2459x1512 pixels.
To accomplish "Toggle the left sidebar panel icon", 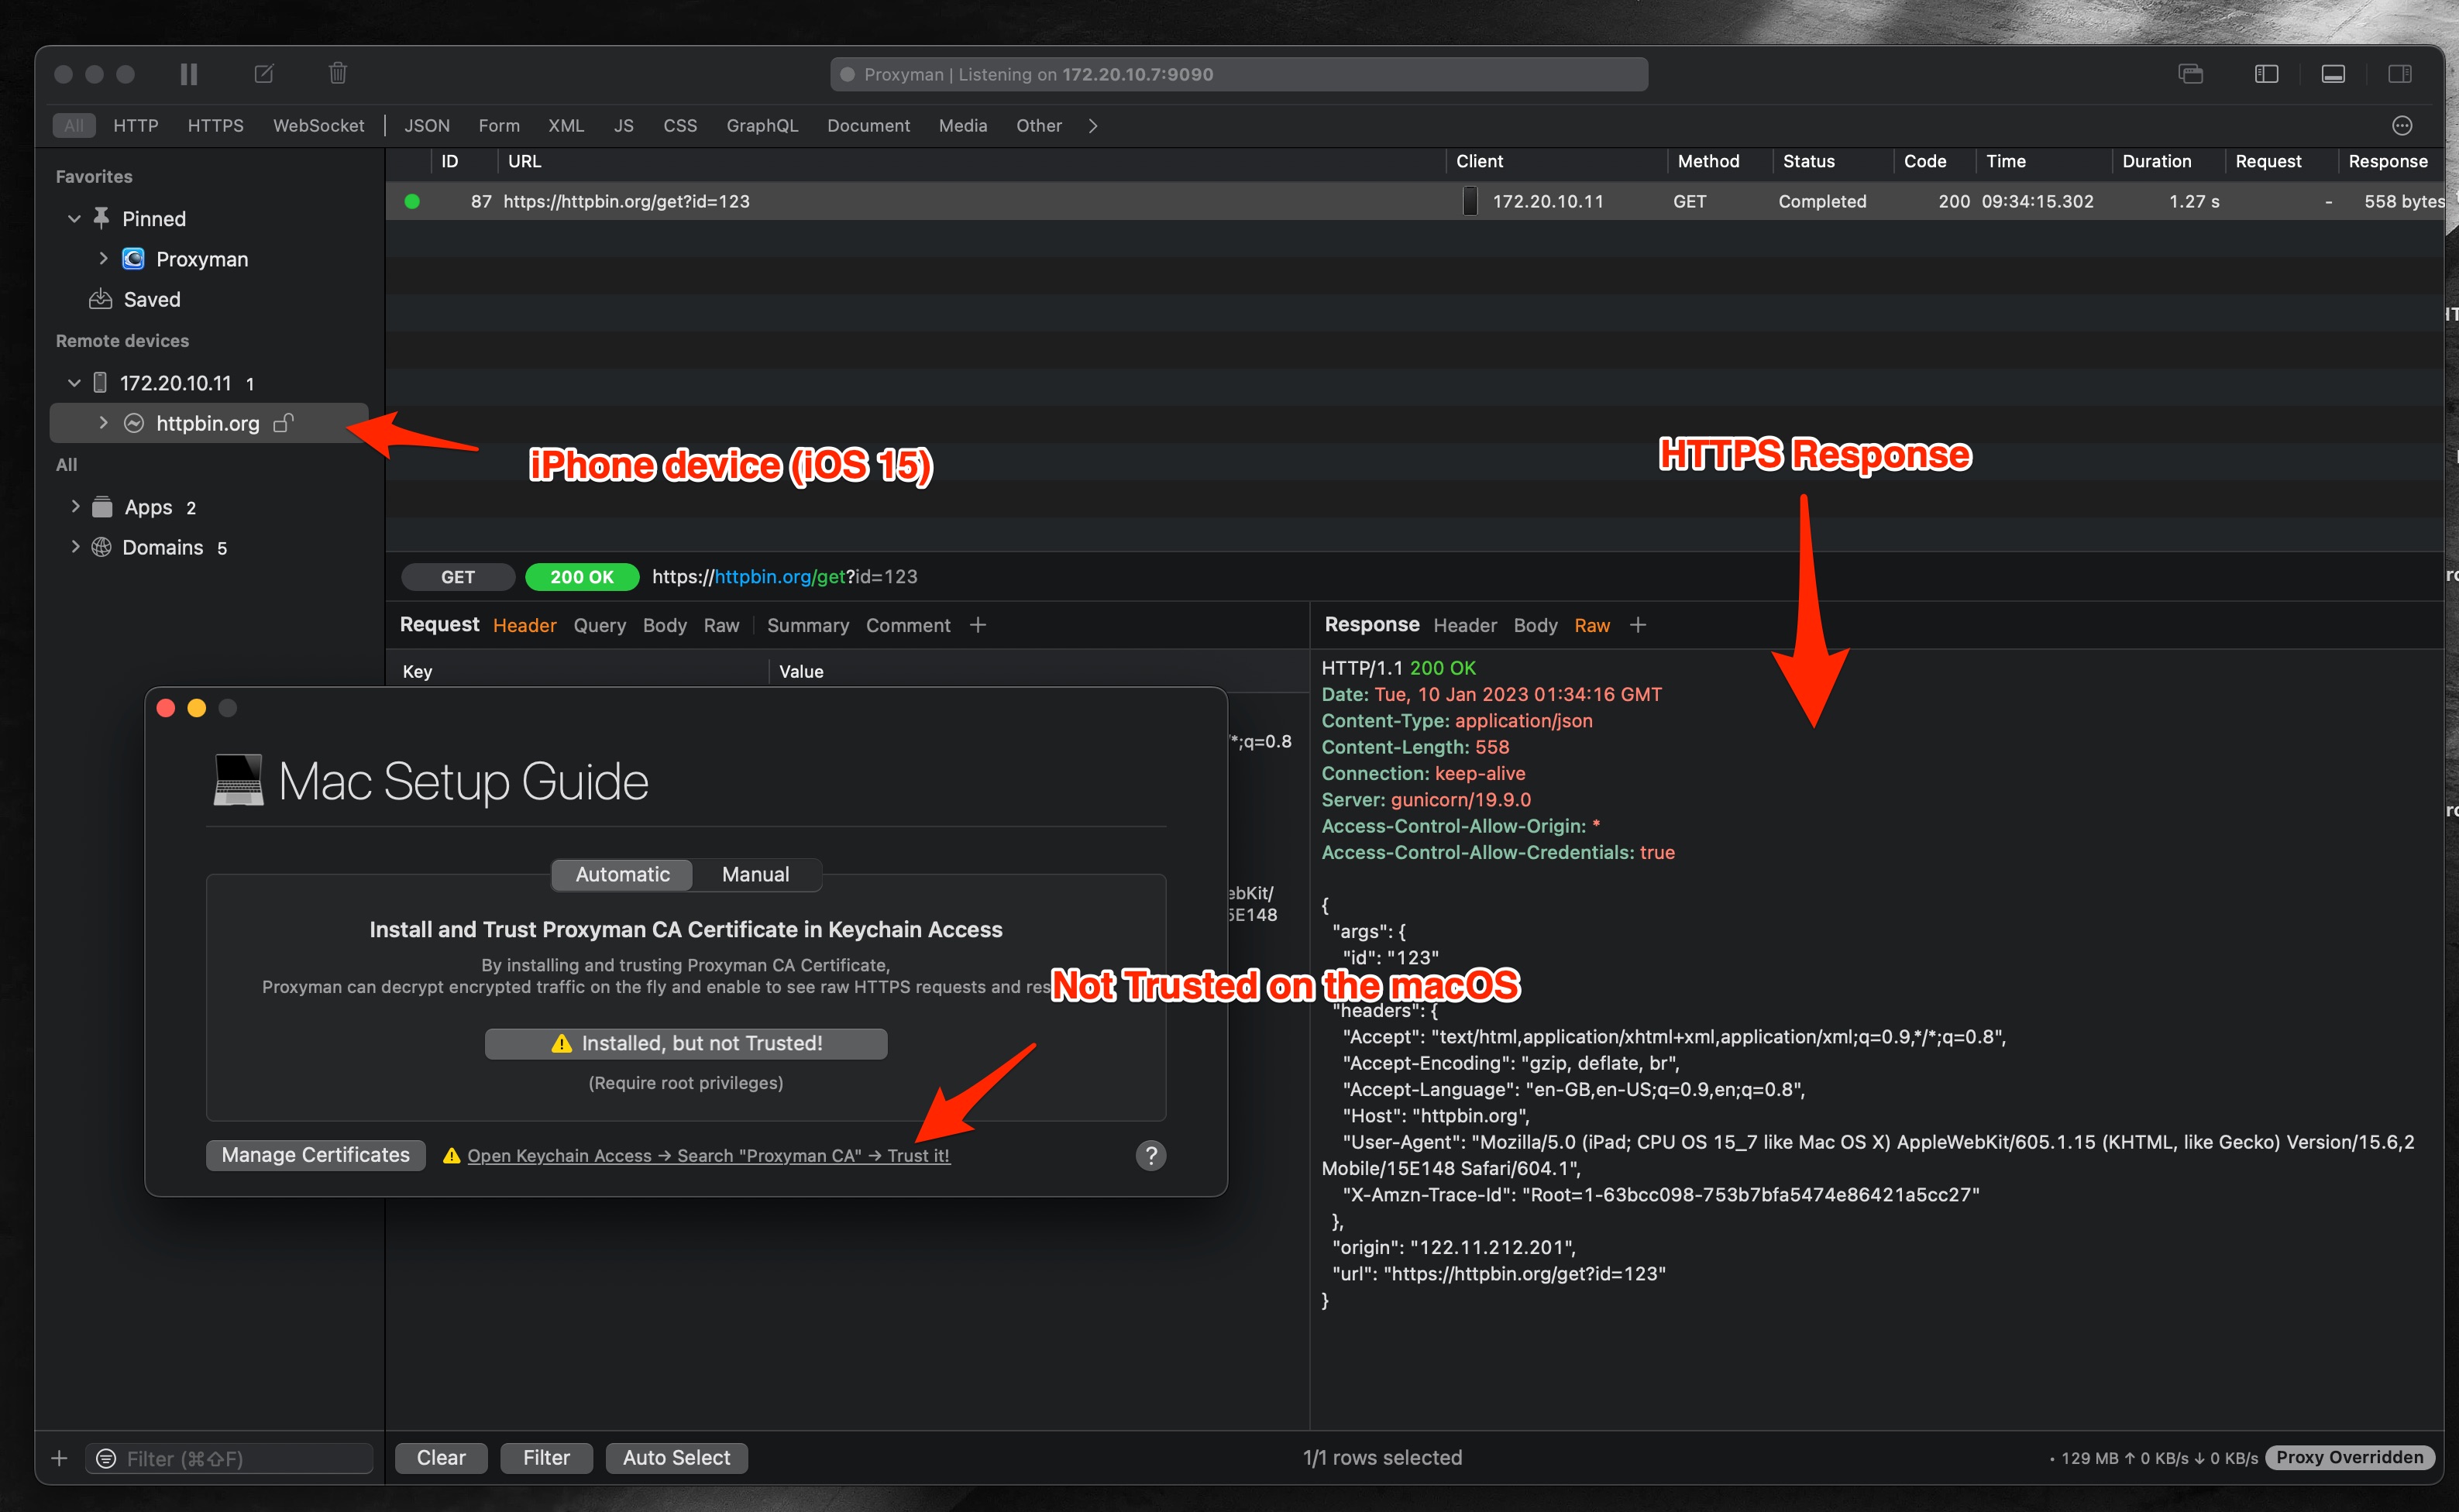I will [2266, 74].
